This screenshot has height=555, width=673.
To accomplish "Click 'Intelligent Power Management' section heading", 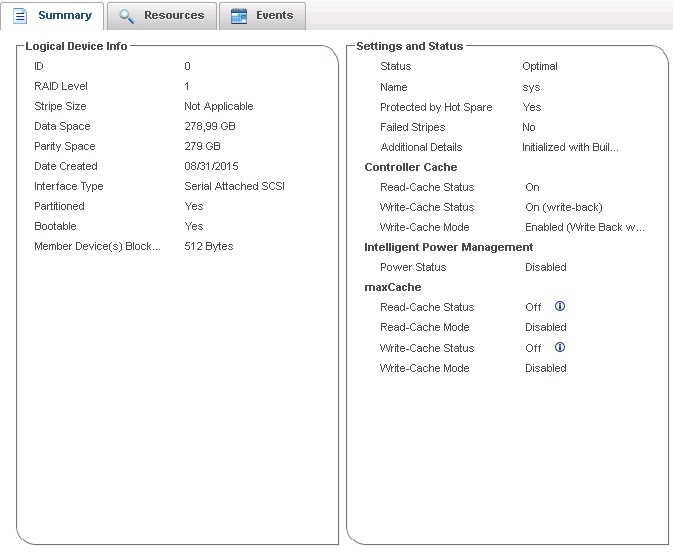I will [x=448, y=247].
